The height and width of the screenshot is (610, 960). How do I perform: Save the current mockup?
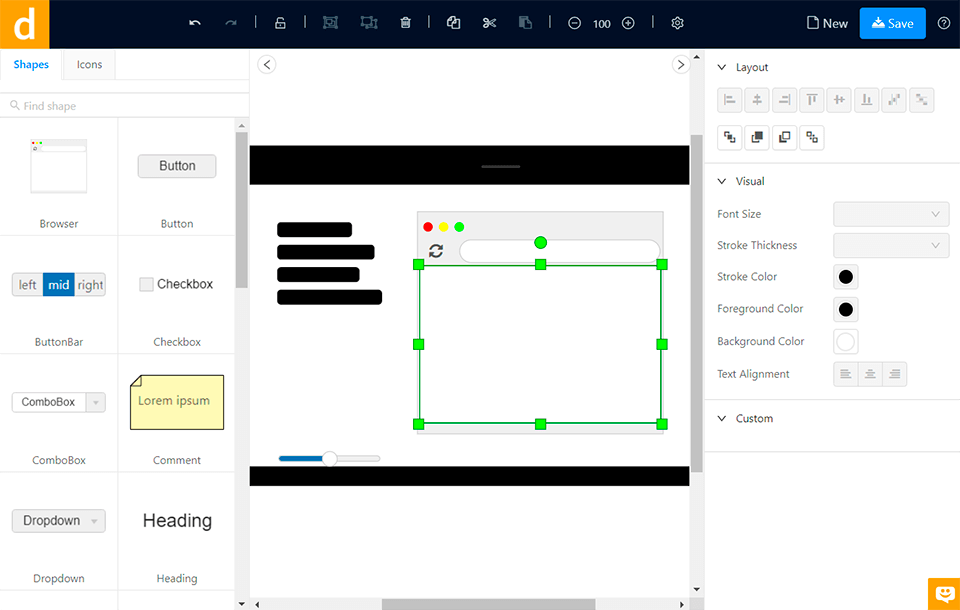[891, 22]
